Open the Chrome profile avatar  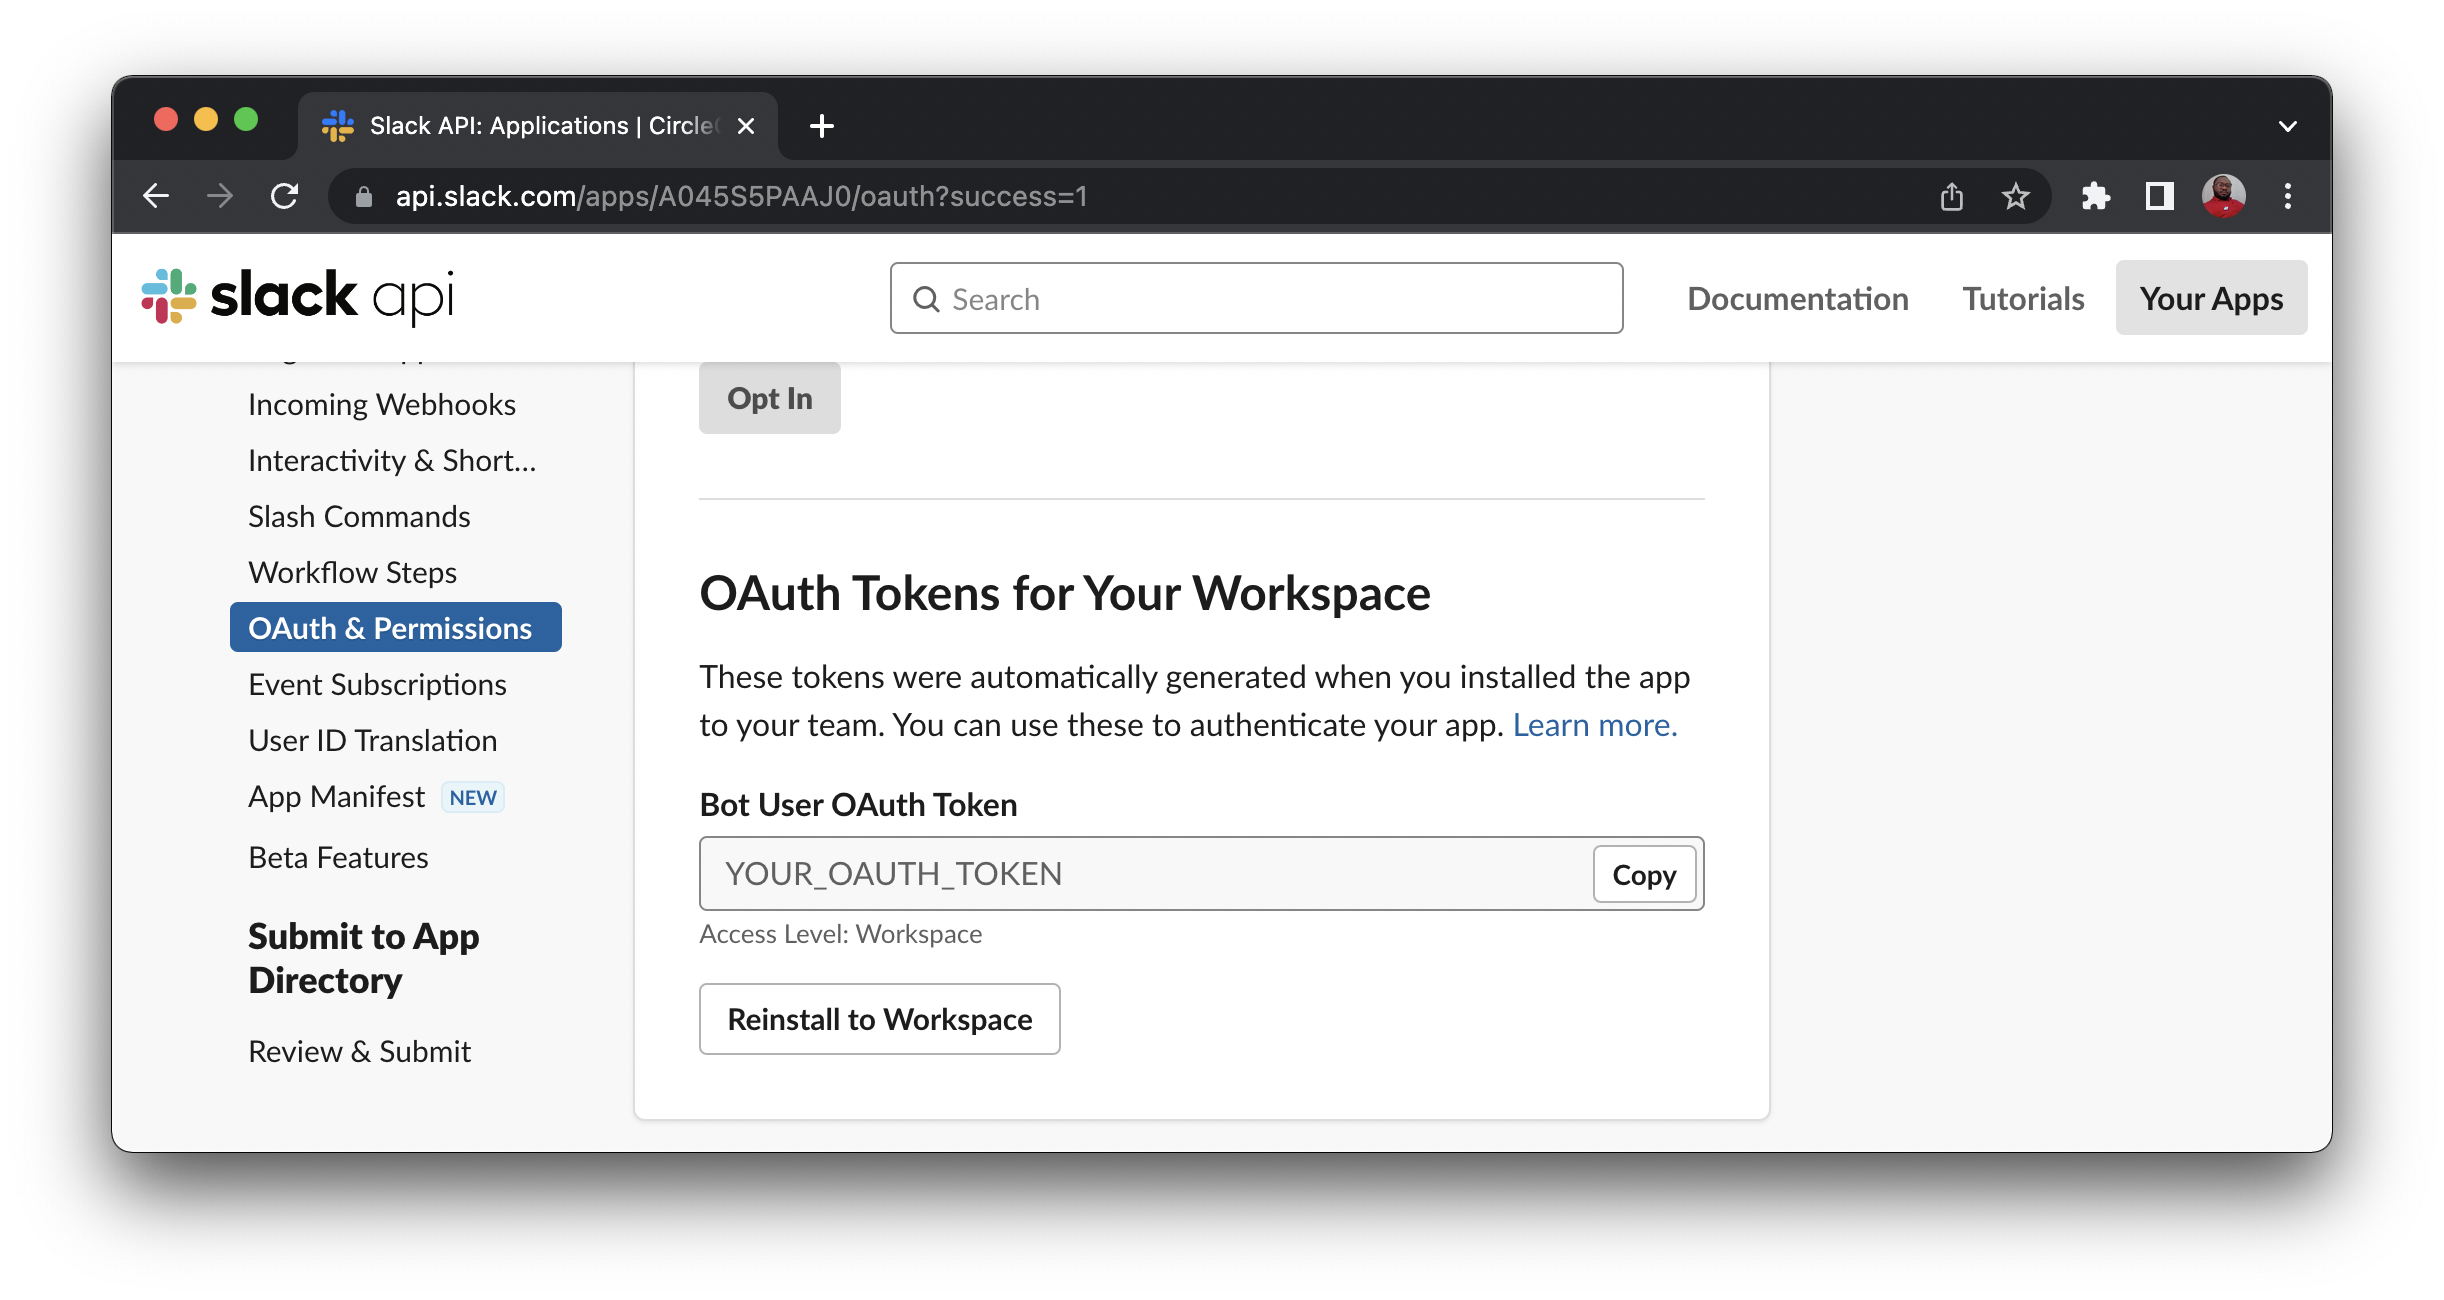click(2223, 196)
